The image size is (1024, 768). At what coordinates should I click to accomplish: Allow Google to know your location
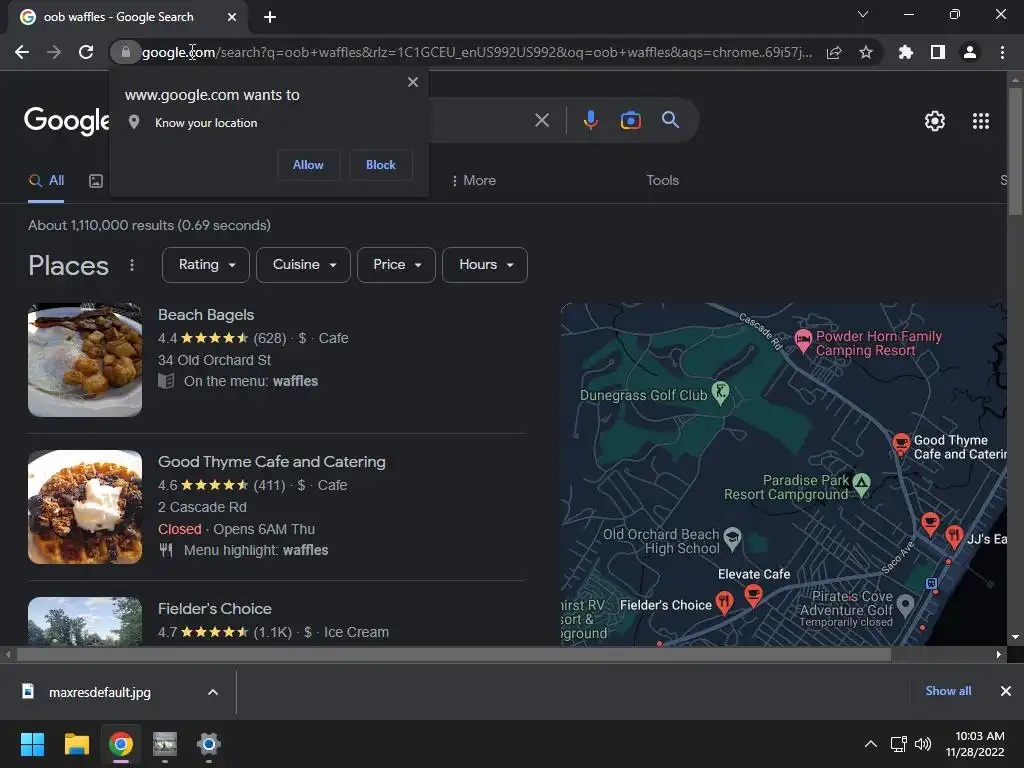pyautogui.click(x=308, y=165)
